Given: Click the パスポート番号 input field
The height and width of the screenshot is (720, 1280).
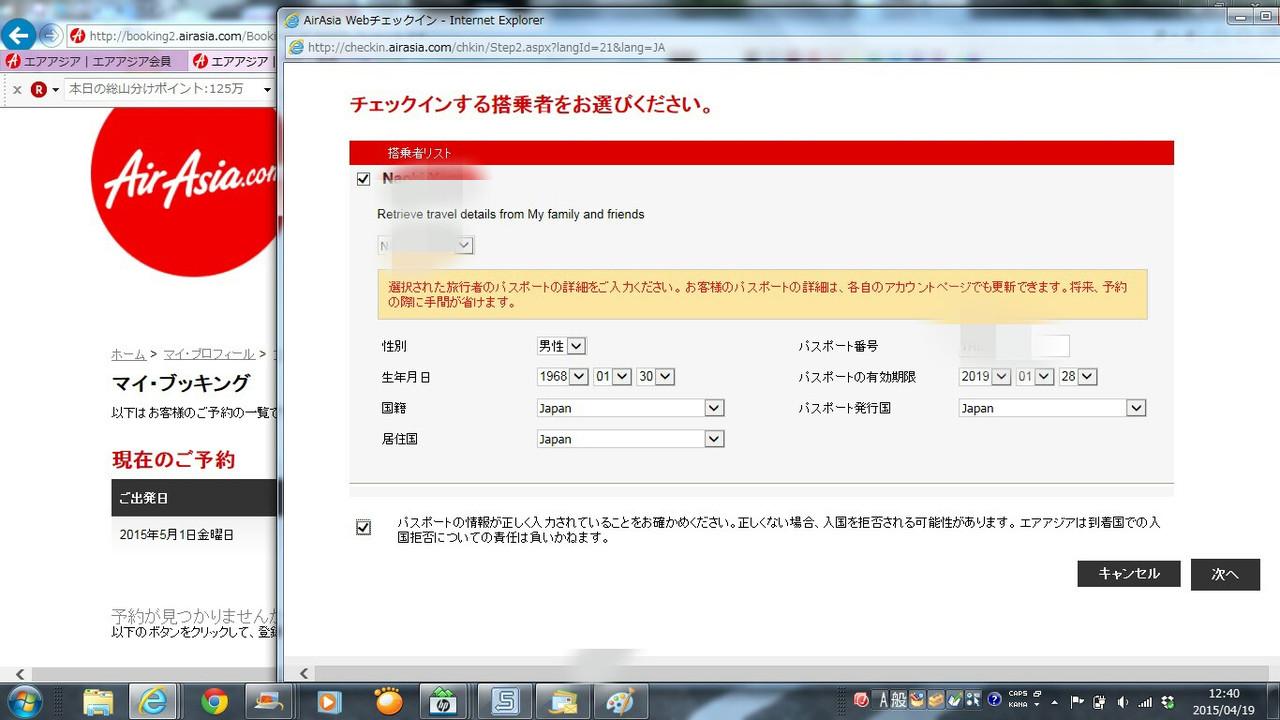Looking at the screenshot, I should (1014, 346).
